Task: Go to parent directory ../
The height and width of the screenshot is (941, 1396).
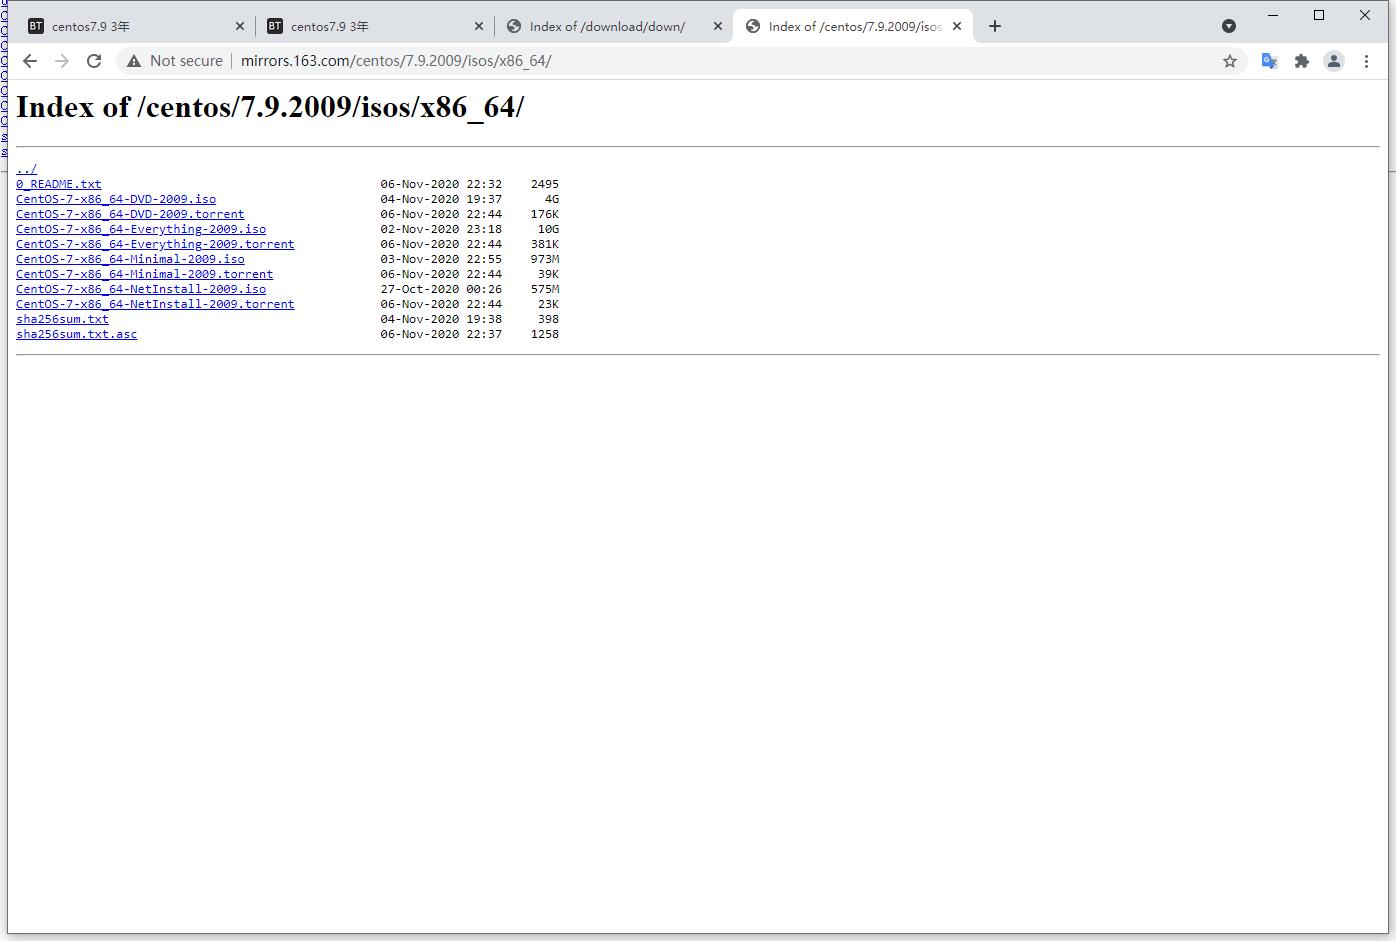Action: pyautogui.click(x=26, y=169)
